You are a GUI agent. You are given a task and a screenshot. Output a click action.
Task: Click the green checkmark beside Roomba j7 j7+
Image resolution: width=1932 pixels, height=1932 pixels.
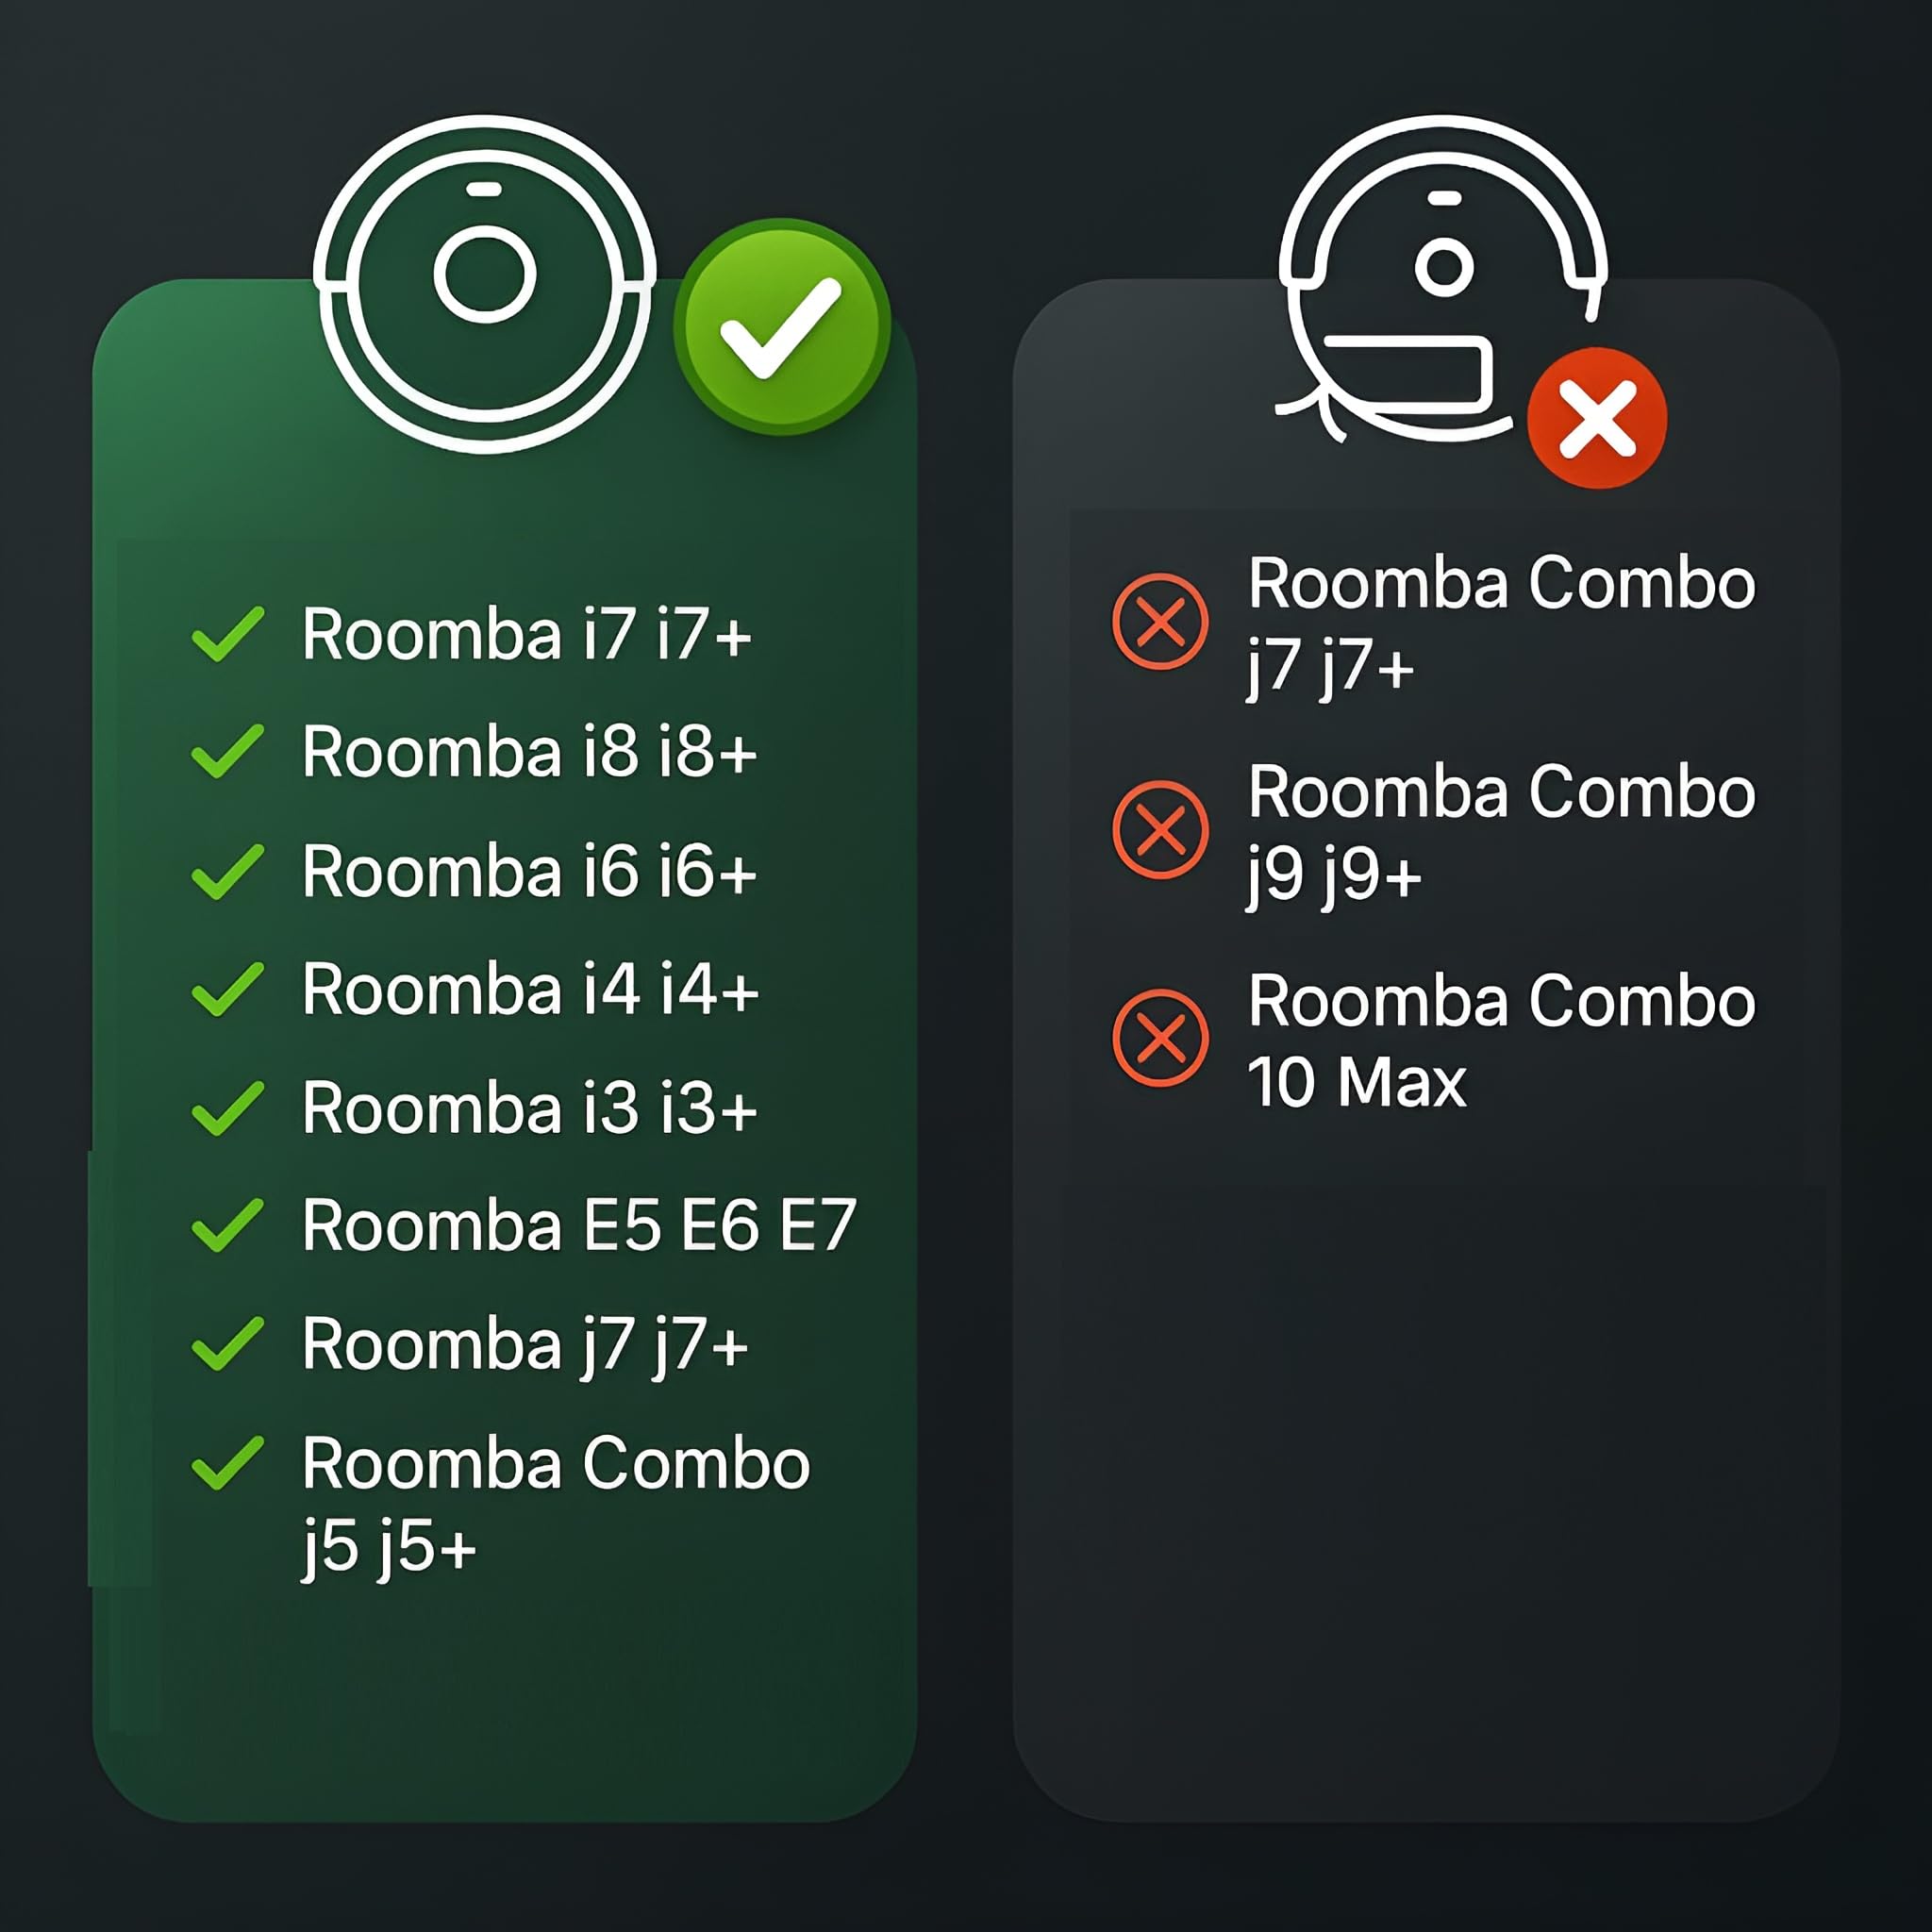(228, 1343)
